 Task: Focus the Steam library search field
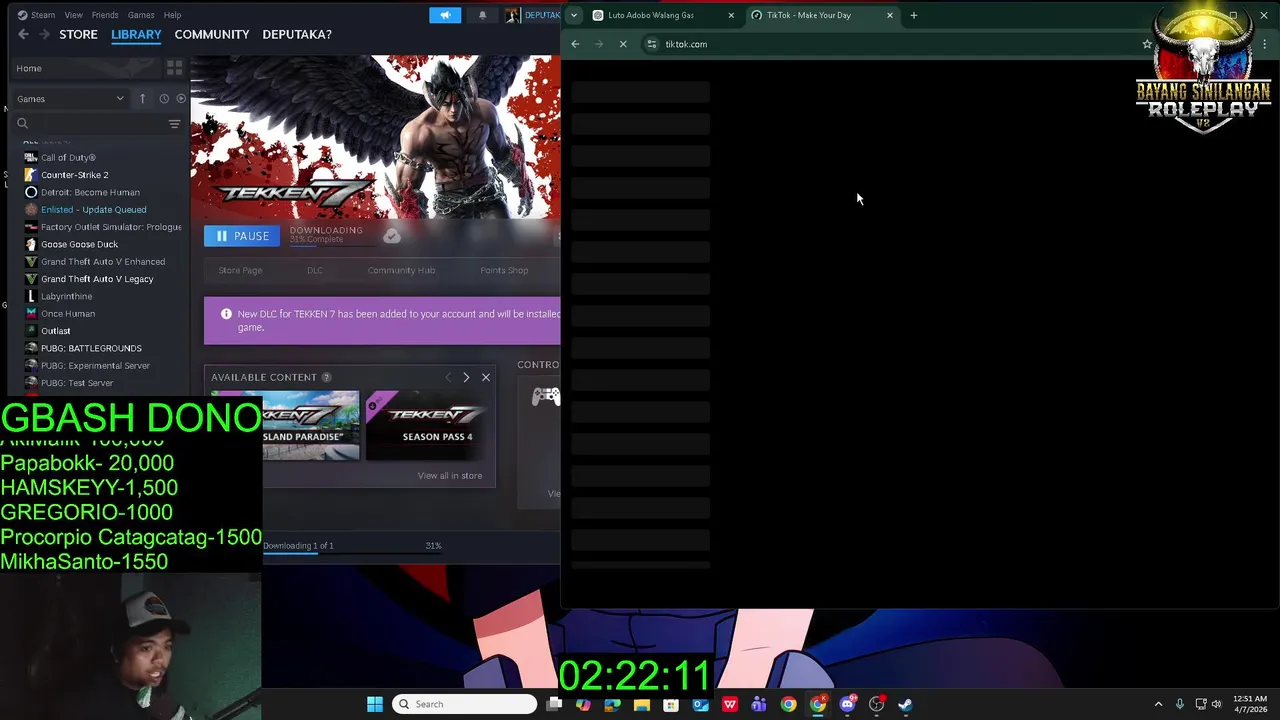[90, 124]
